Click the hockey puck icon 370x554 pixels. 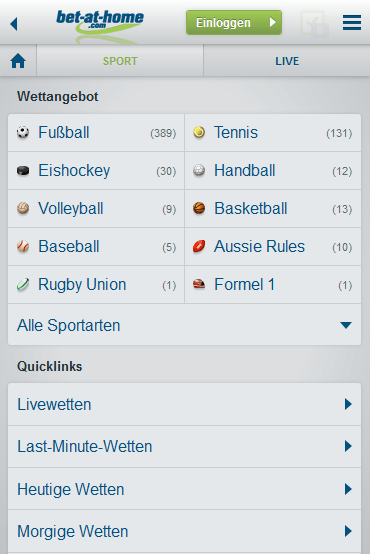(x=23, y=171)
